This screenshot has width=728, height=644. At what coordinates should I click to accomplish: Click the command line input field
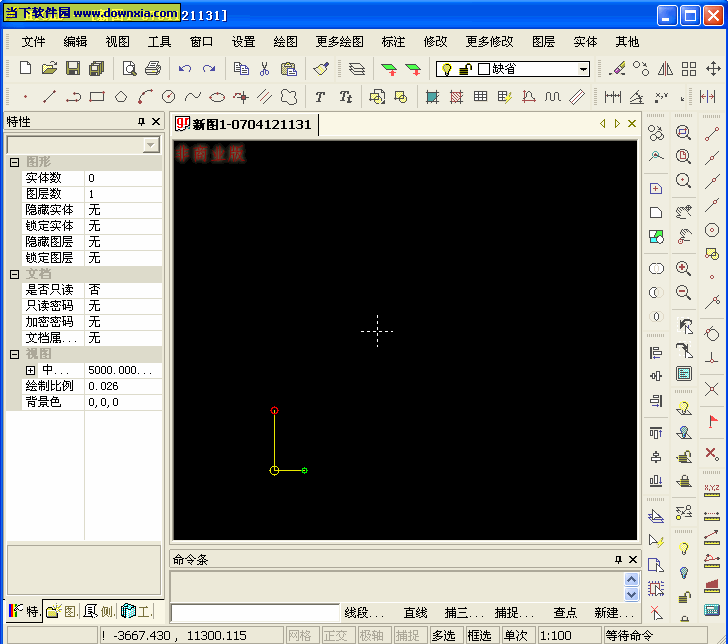pyautogui.click(x=255, y=613)
